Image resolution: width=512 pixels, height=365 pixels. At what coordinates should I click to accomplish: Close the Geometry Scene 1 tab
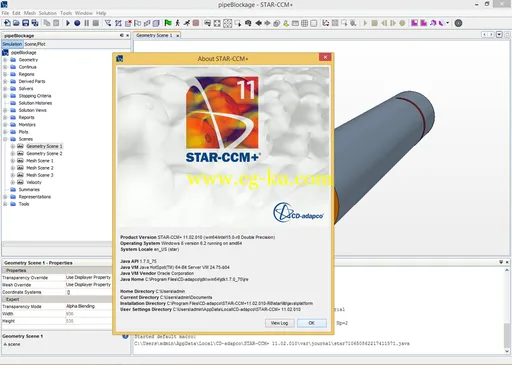pyautogui.click(x=178, y=35)
